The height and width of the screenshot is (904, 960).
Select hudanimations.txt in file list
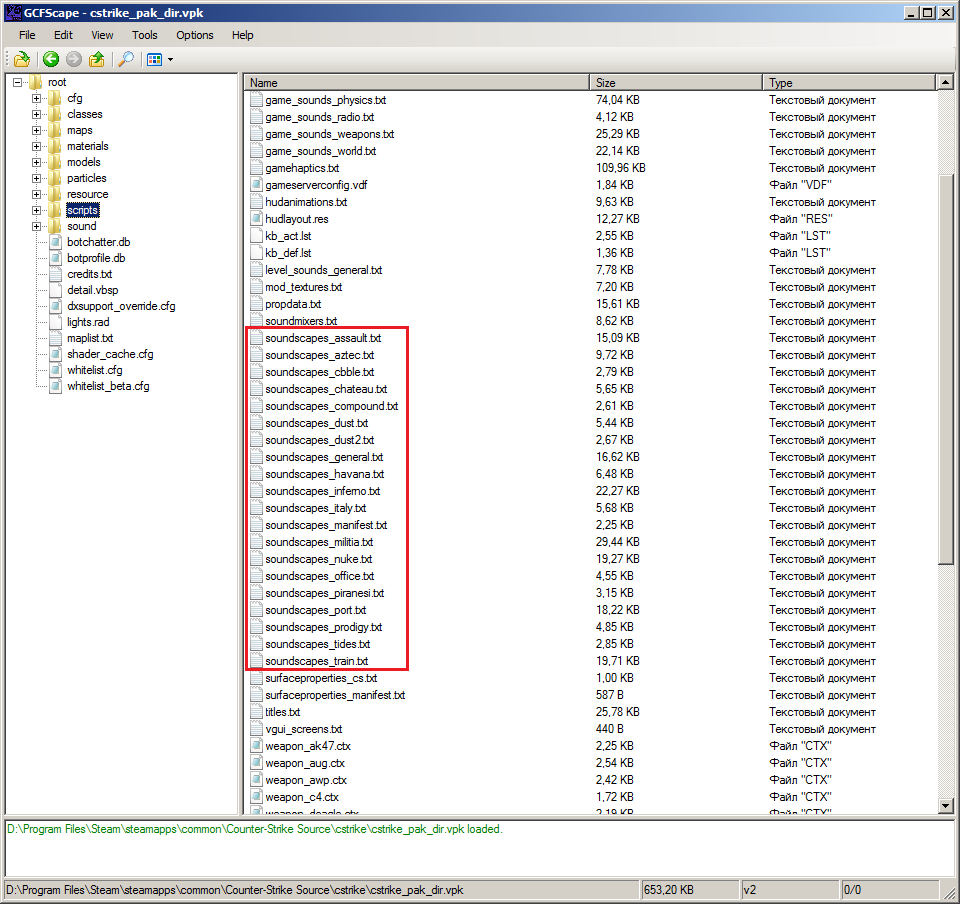pos(306,202)
